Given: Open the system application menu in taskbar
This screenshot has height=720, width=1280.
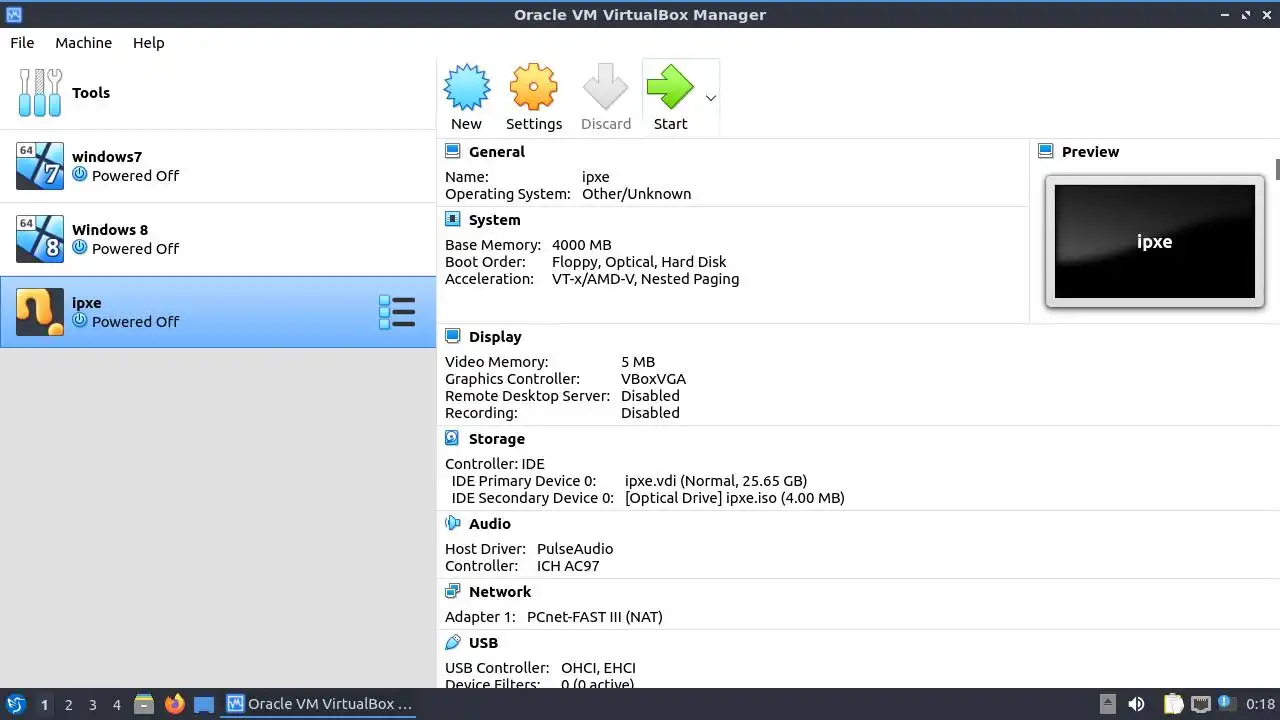Looking at the screenshot, I should tap(15, 704).
